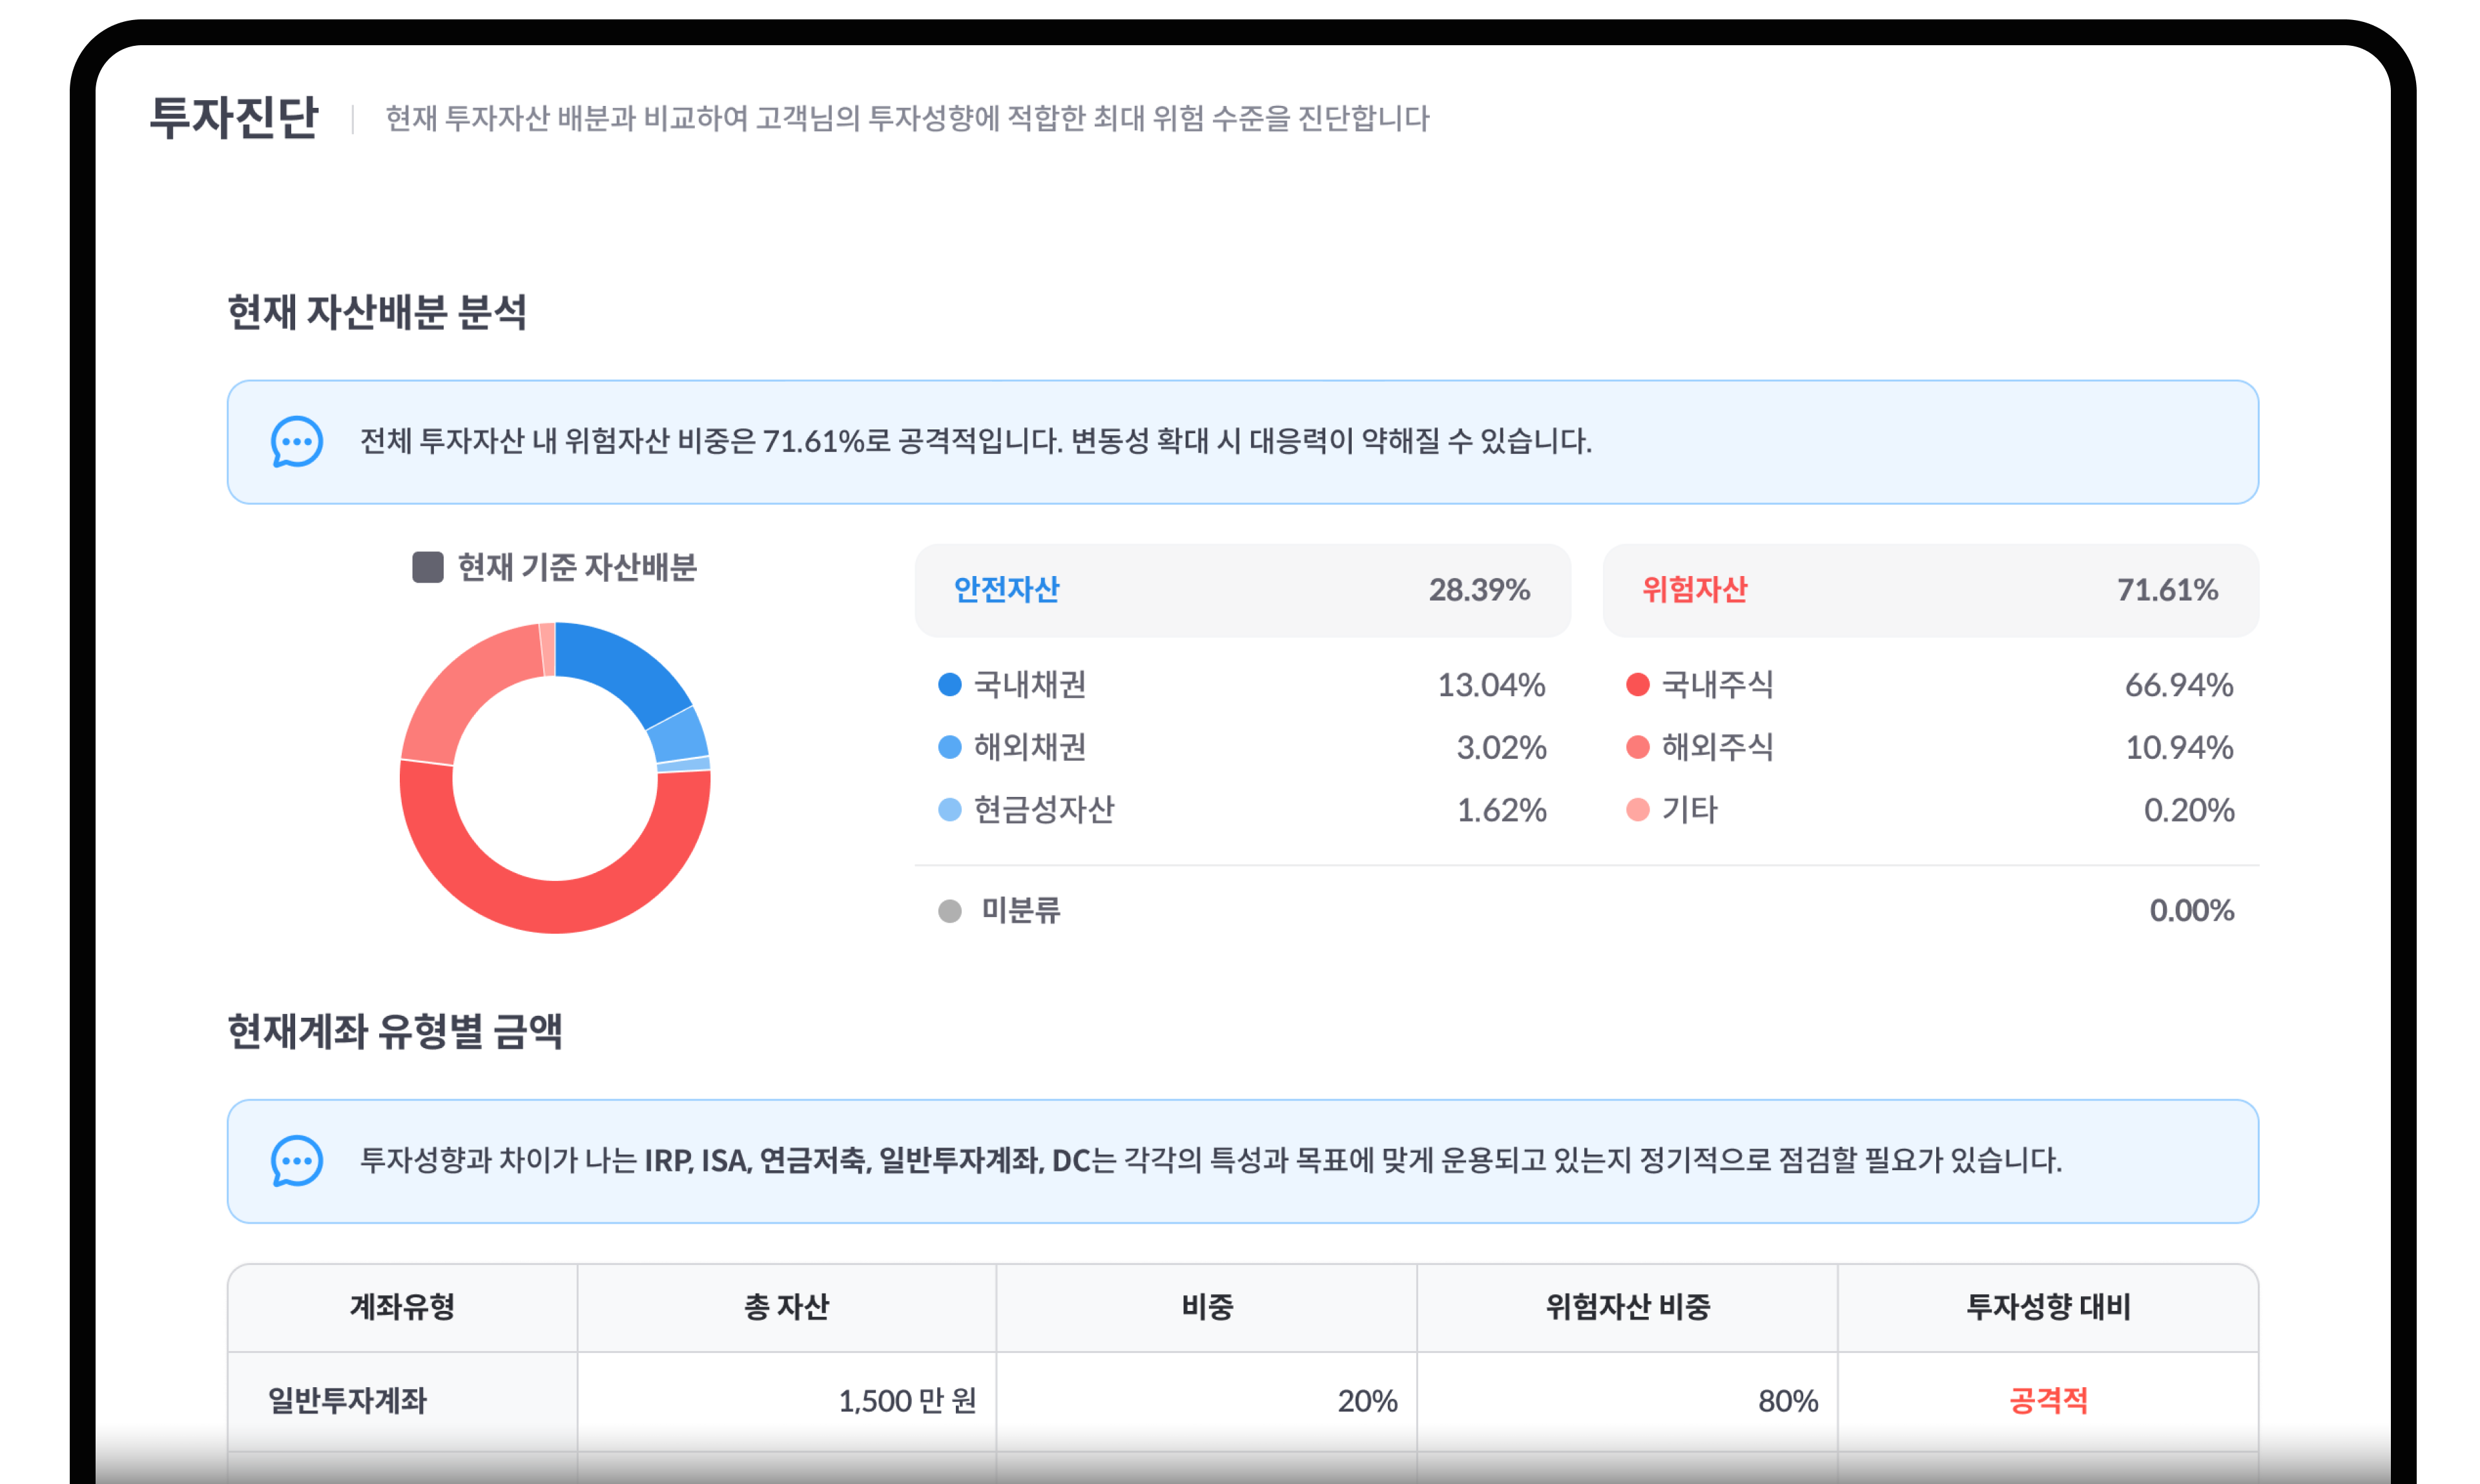2480x1484 pixels.
Task: Select the 위험자산 summary card
Action: (1930, 590)
